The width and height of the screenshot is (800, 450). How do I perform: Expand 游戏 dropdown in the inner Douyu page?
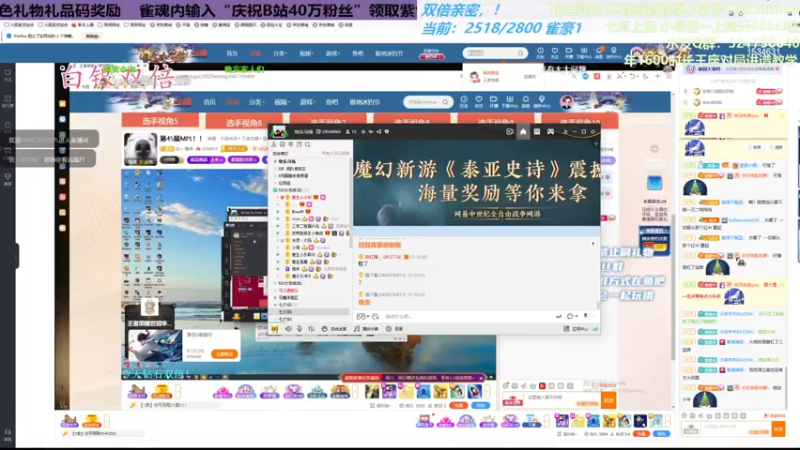tap(307, 102)
